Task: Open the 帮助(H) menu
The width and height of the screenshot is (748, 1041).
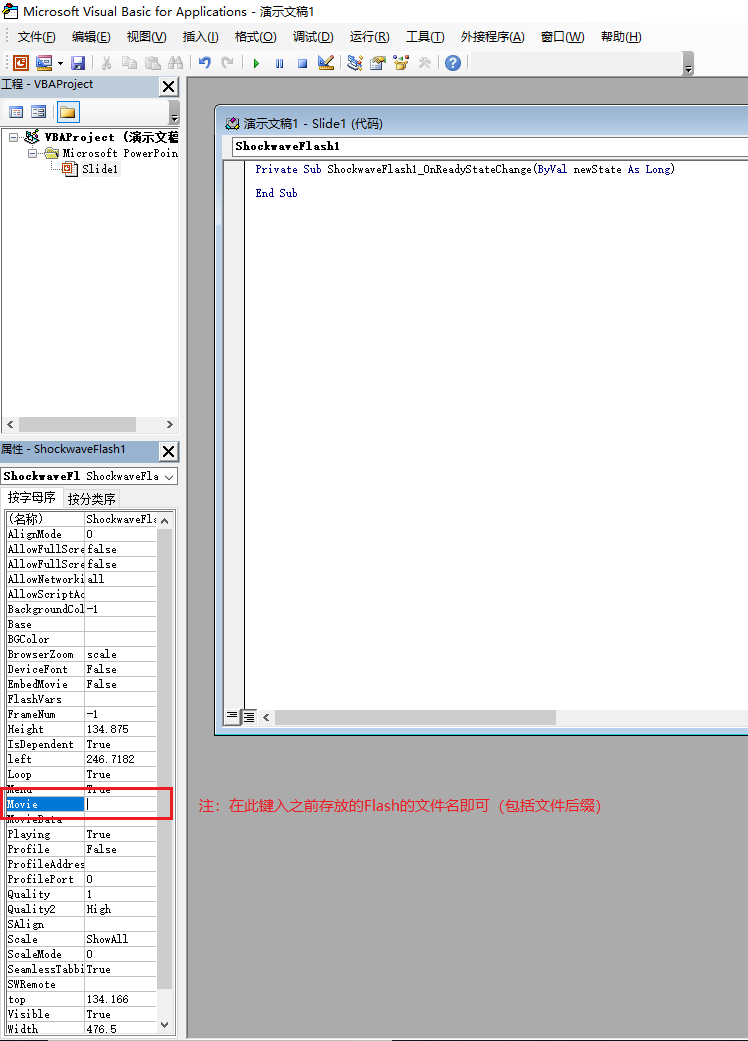Action: click(621, 37)
